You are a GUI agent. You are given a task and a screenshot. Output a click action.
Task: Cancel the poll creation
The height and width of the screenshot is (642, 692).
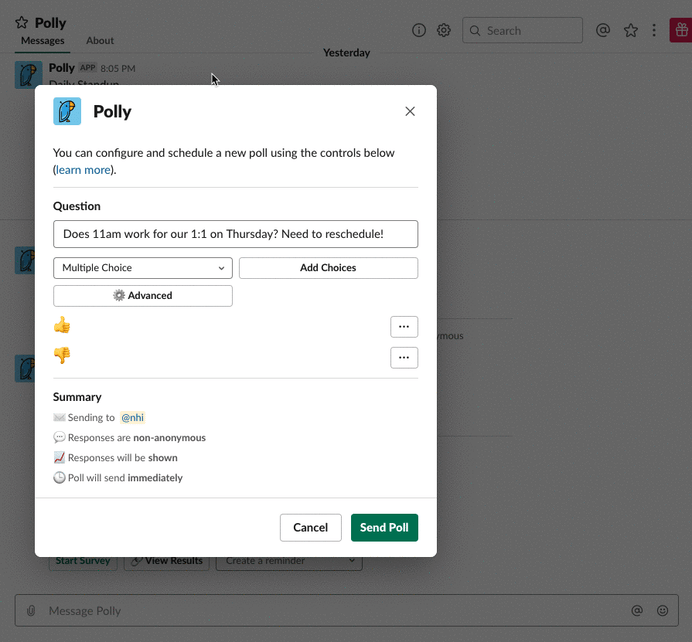pyautogui.click(x=311, y=527)
